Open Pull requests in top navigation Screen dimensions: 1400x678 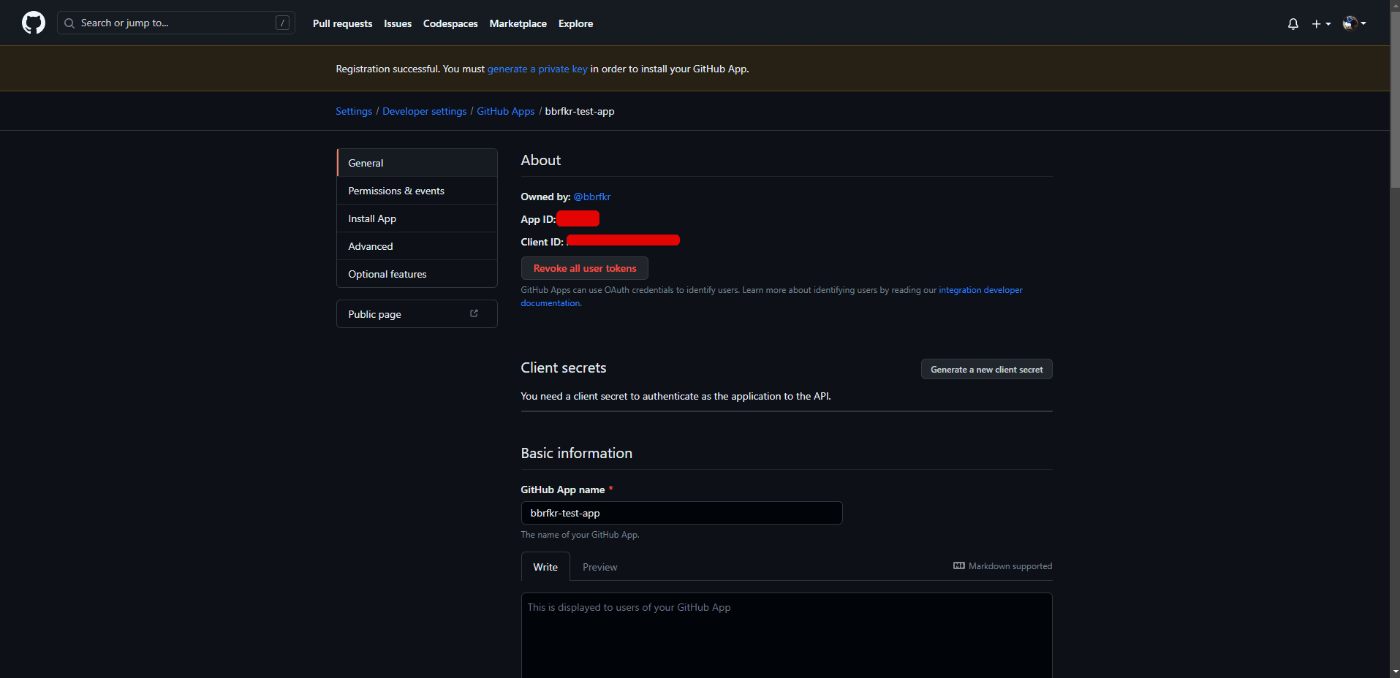pos(342,24)
